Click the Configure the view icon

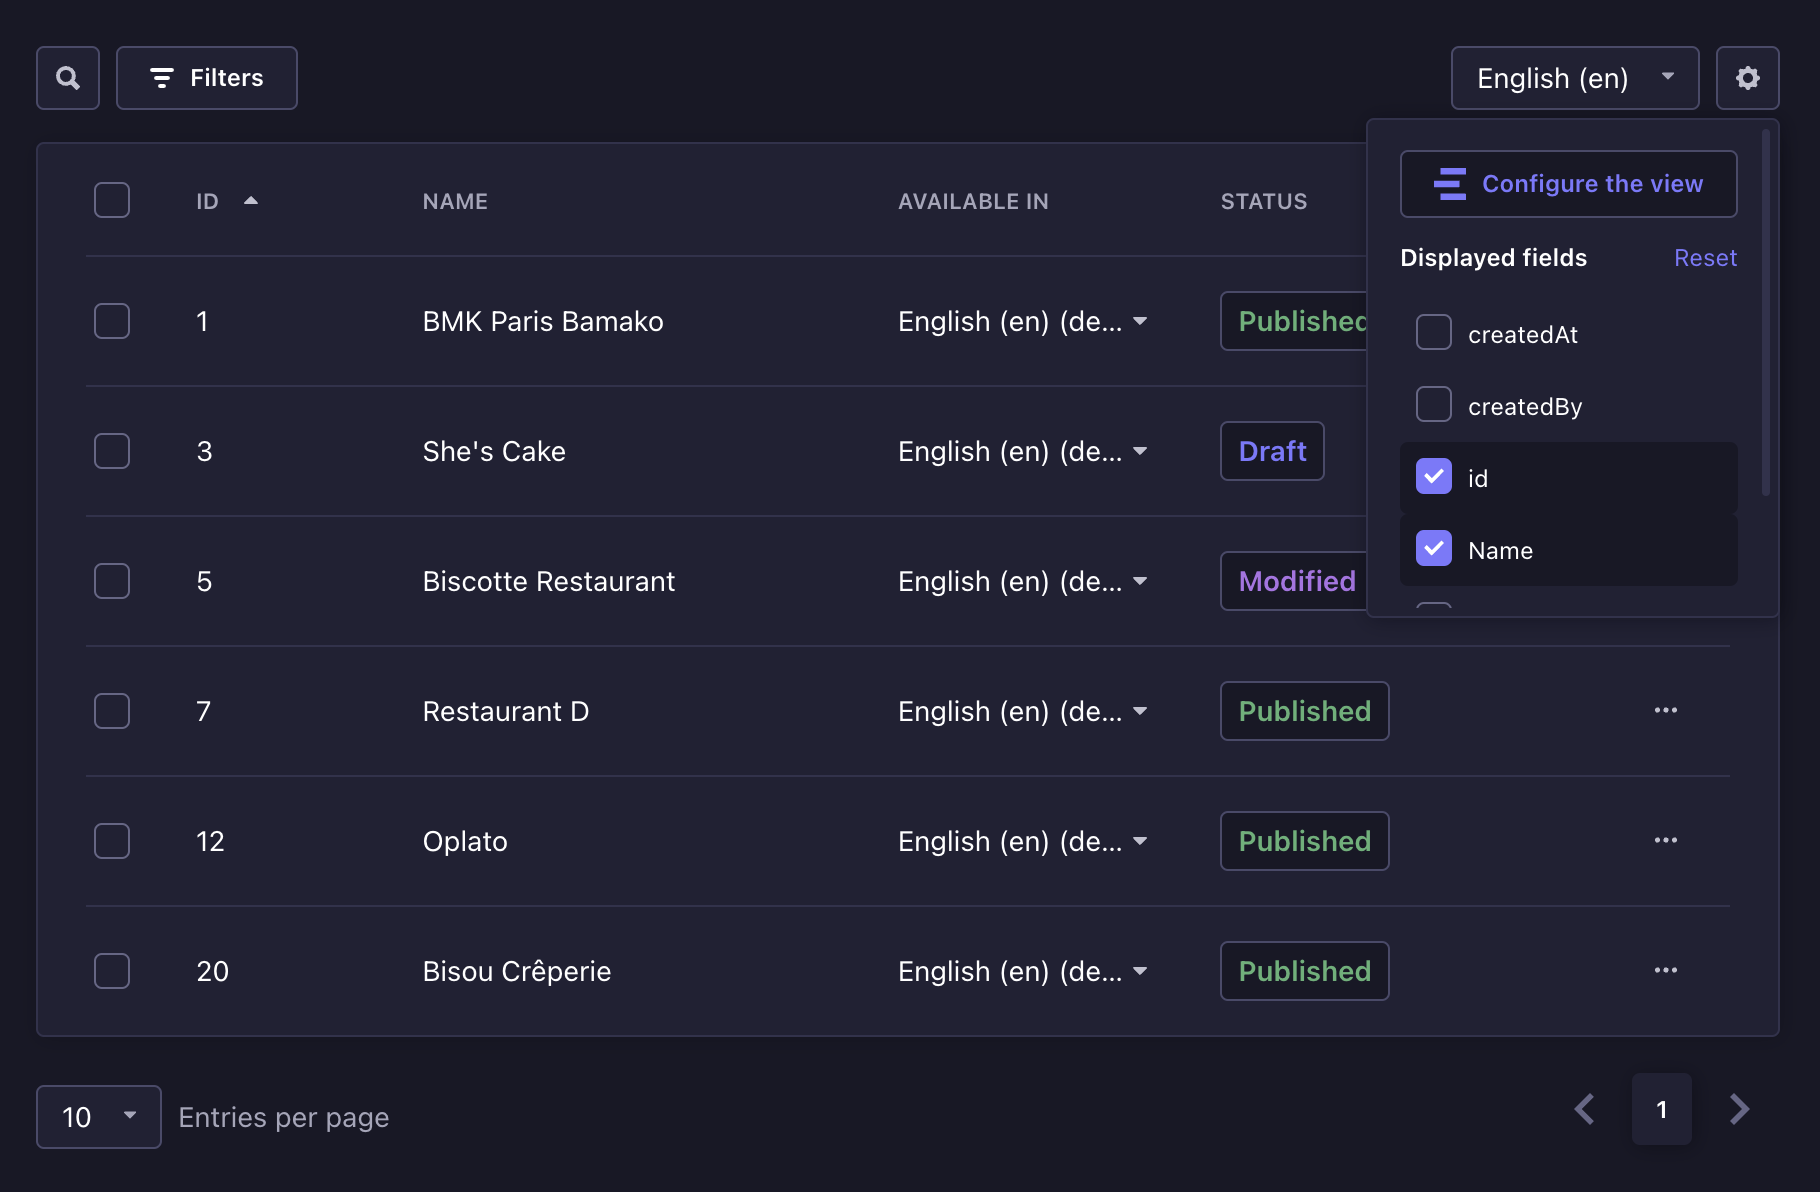[x=1450, y=184]
